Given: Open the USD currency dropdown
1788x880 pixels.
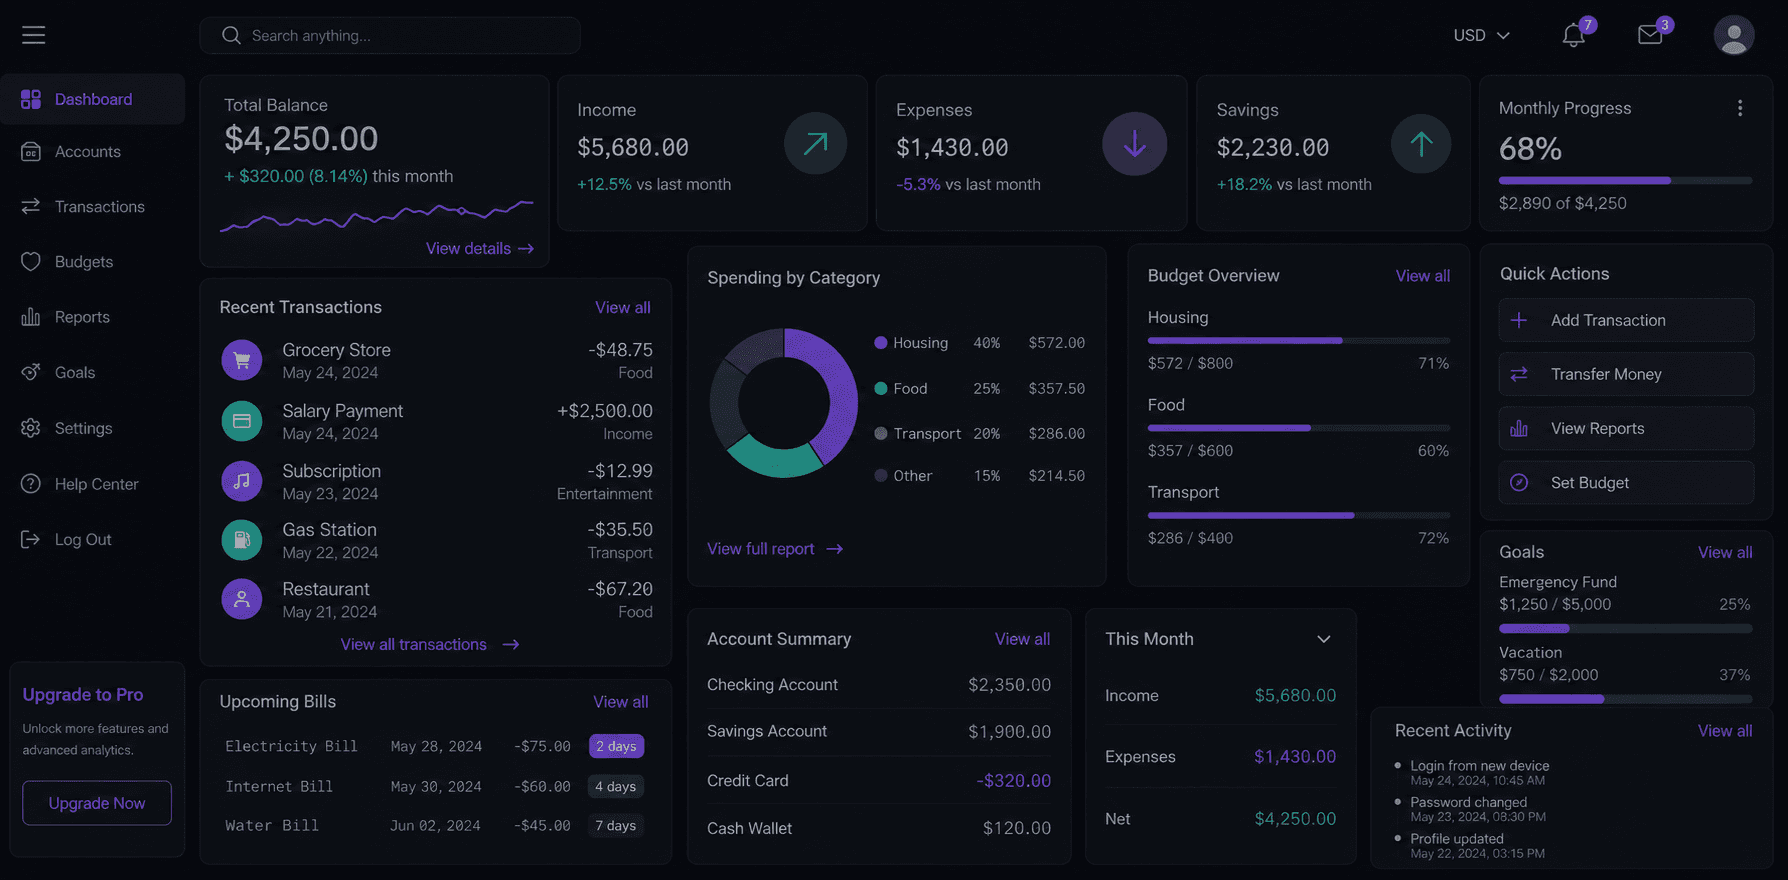Looking at the screenshot, I should (x=1481, y=35).
